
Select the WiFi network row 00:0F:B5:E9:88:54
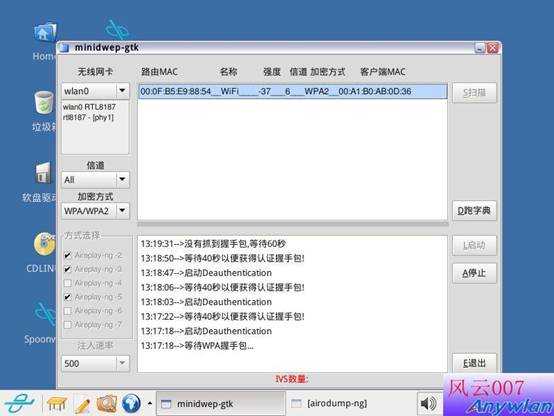click(x=293, y=92)
